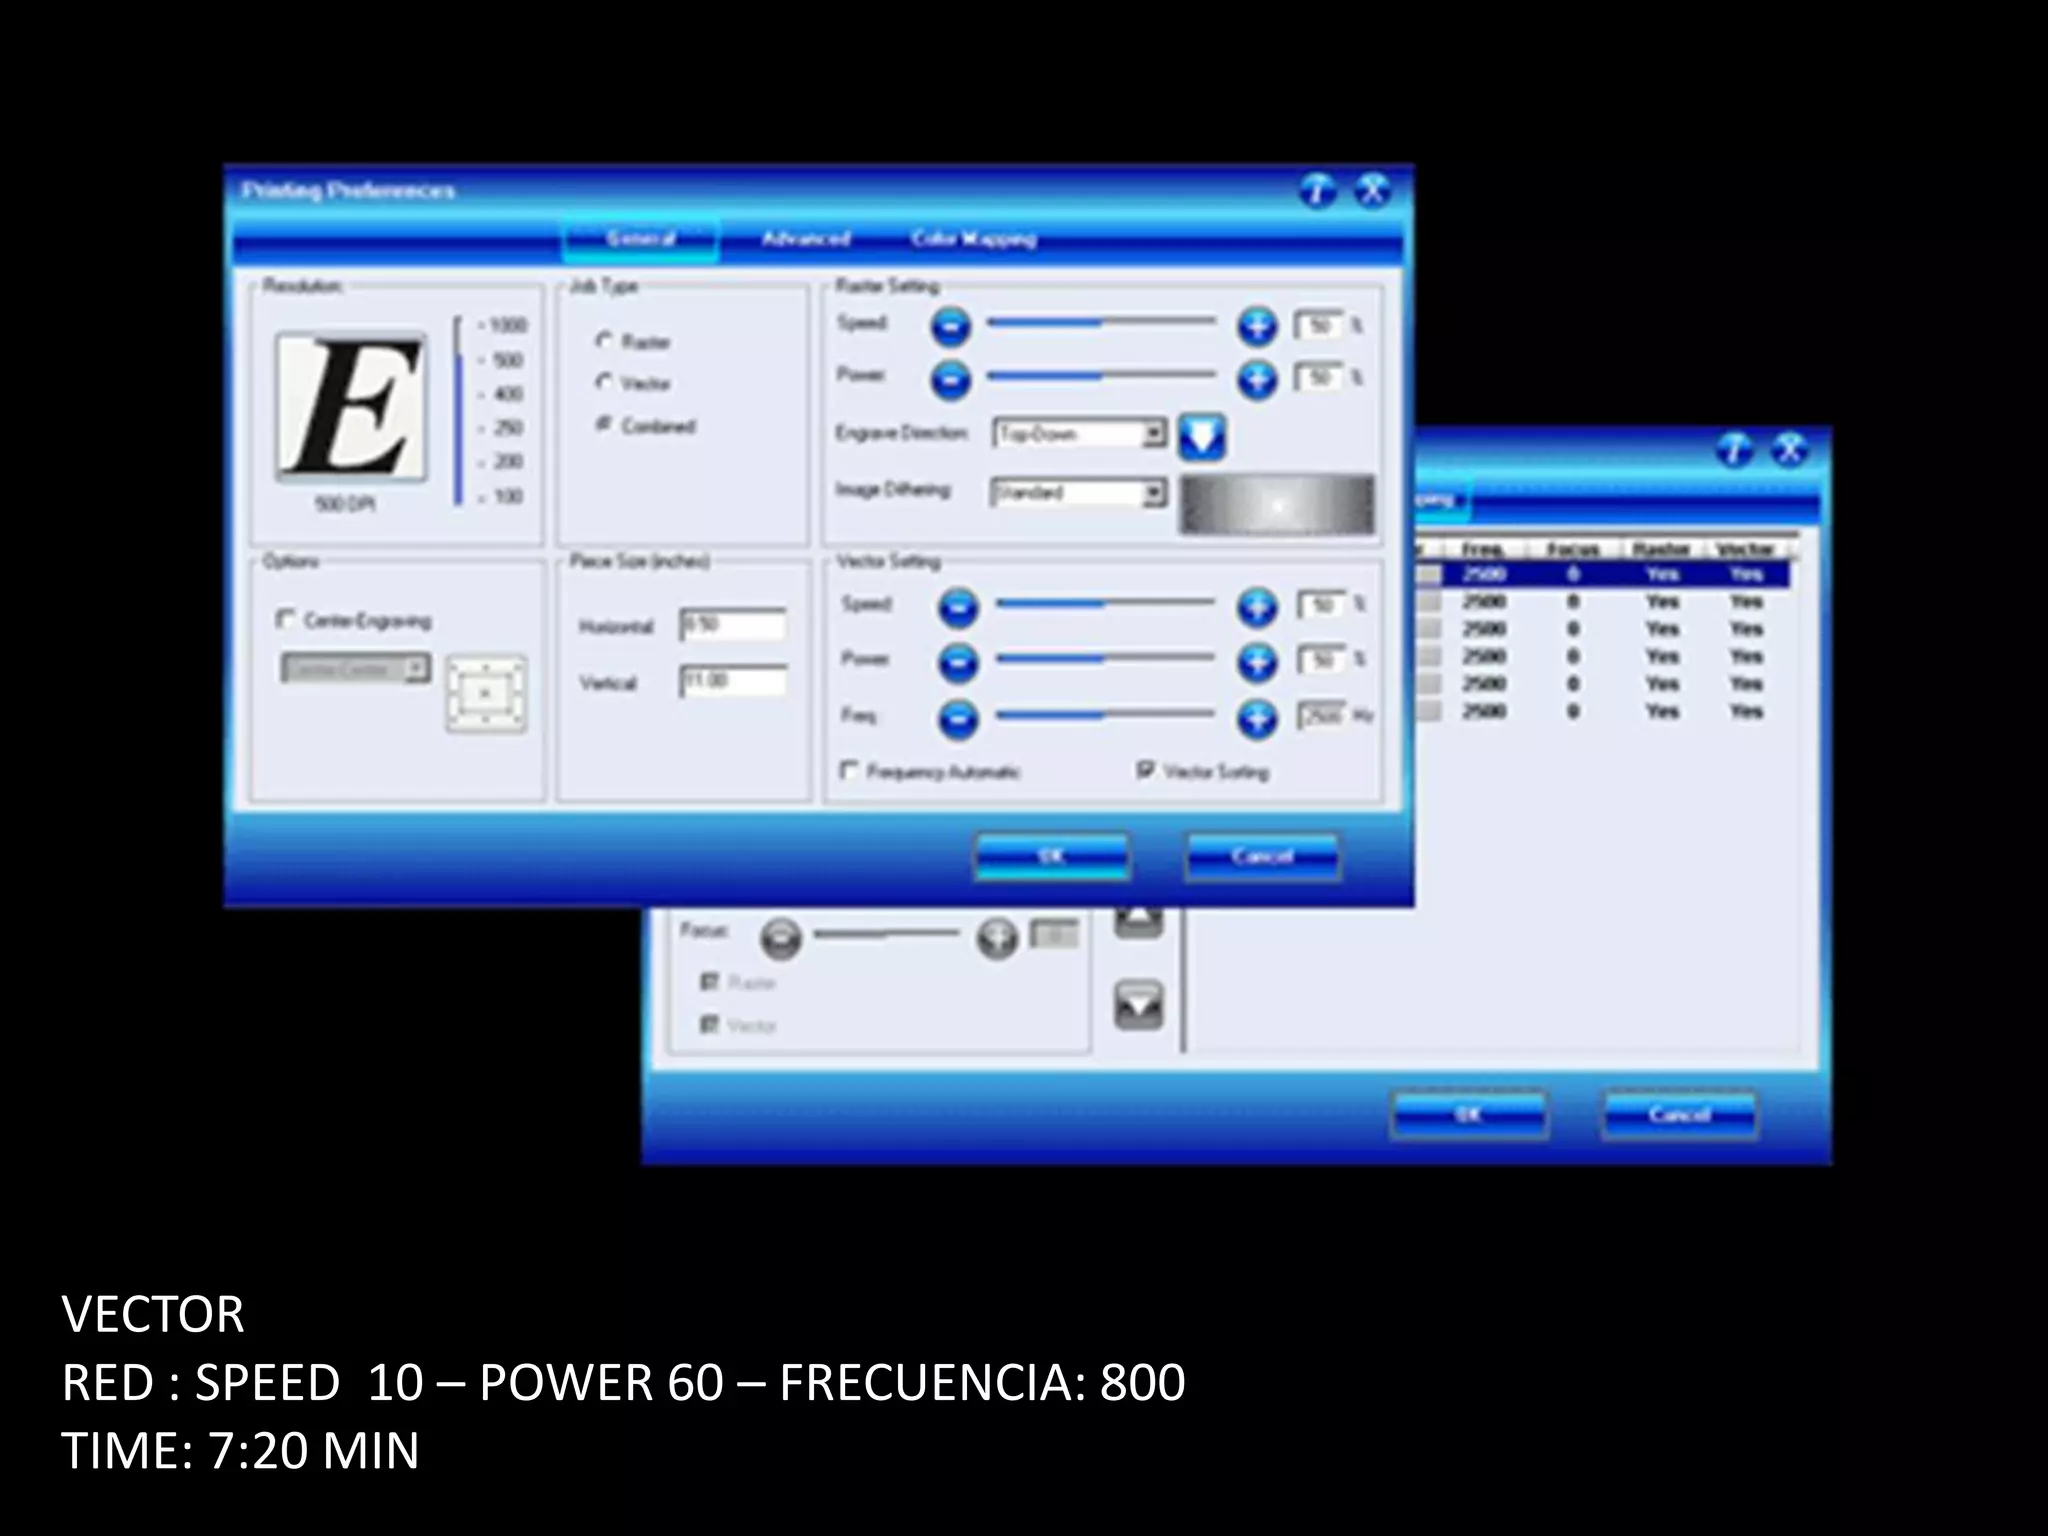Click the vector Power percent field
The height and width of the screenshot is (1536, 2048).
(x=1322, y=660)
